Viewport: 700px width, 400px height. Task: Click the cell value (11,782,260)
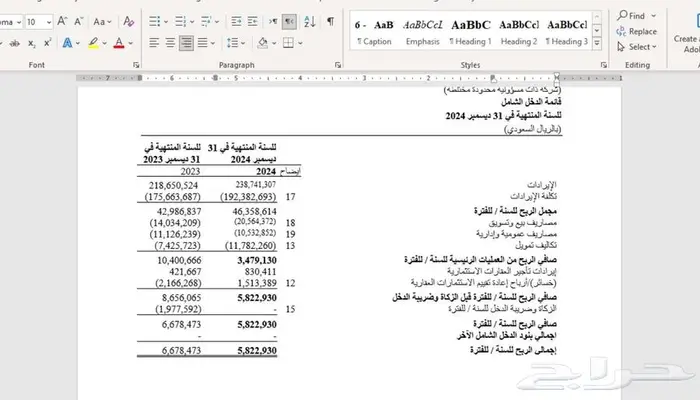click(250, 246)
